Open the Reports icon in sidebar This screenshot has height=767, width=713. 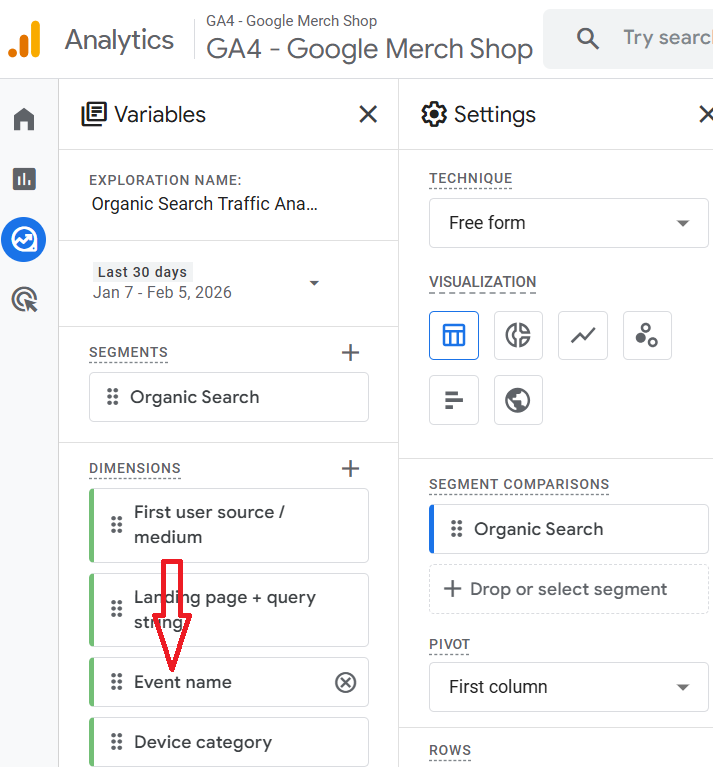pyautogui.click(x=24, y=179)
